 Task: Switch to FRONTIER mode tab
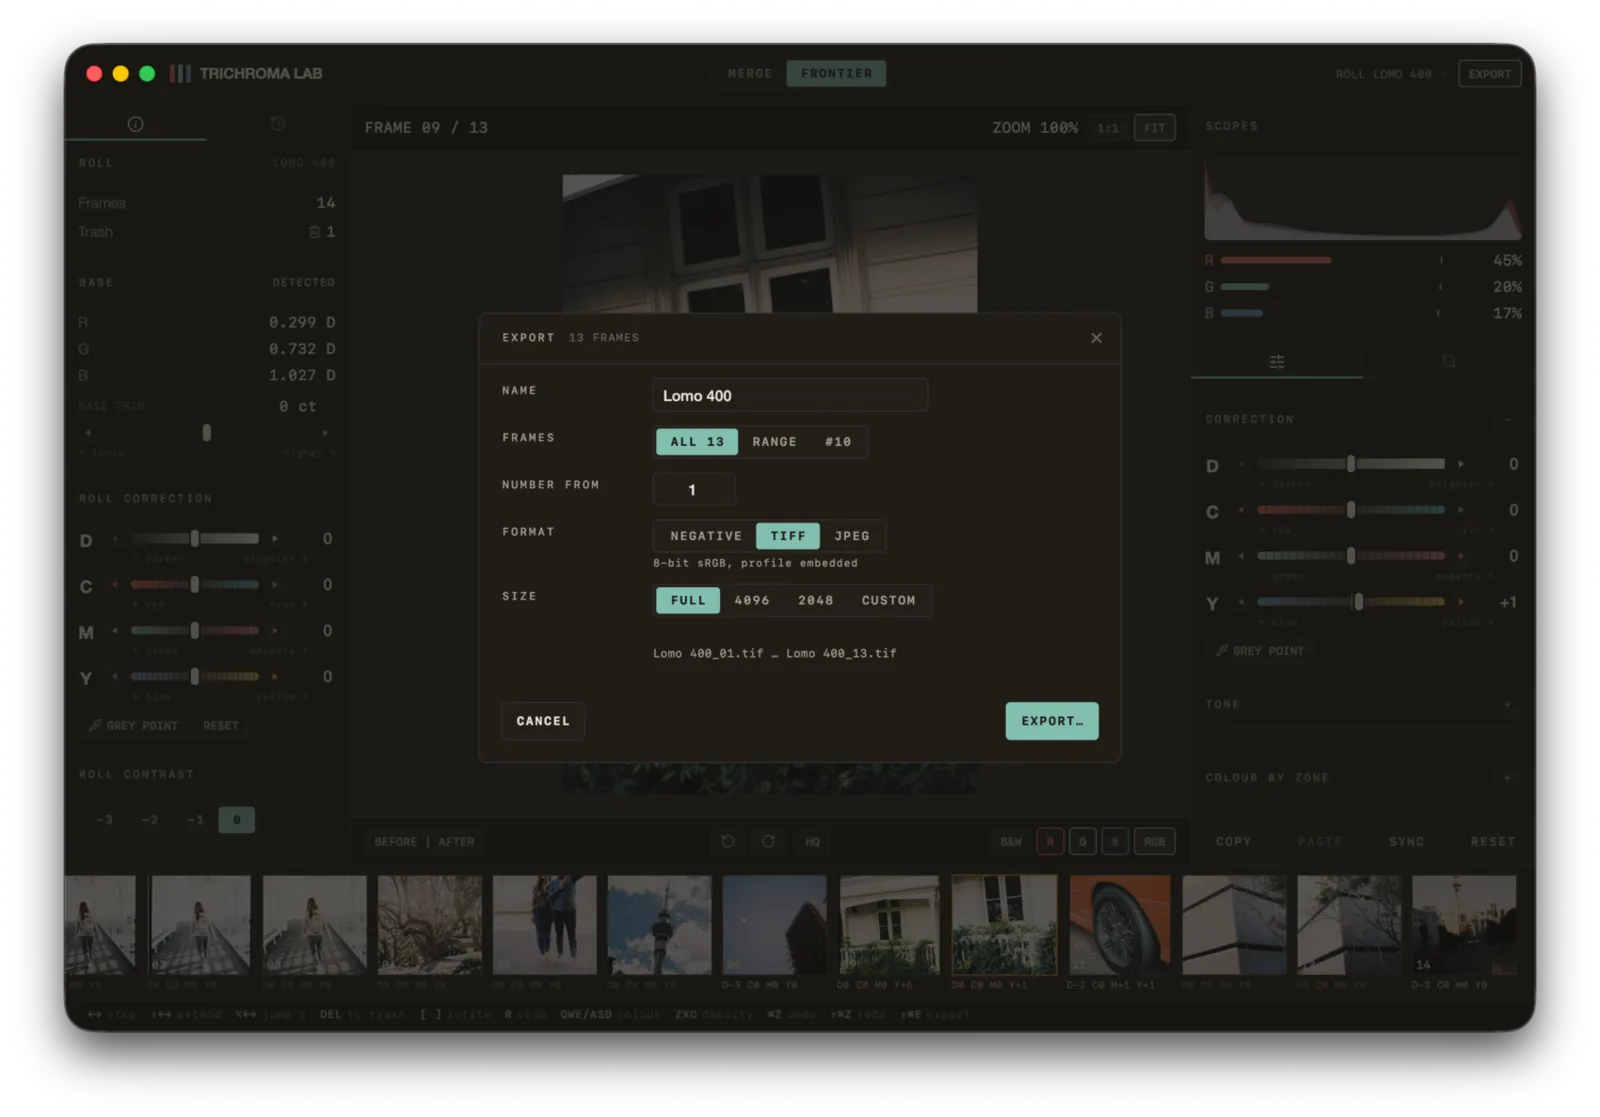[x=836, y=74]
